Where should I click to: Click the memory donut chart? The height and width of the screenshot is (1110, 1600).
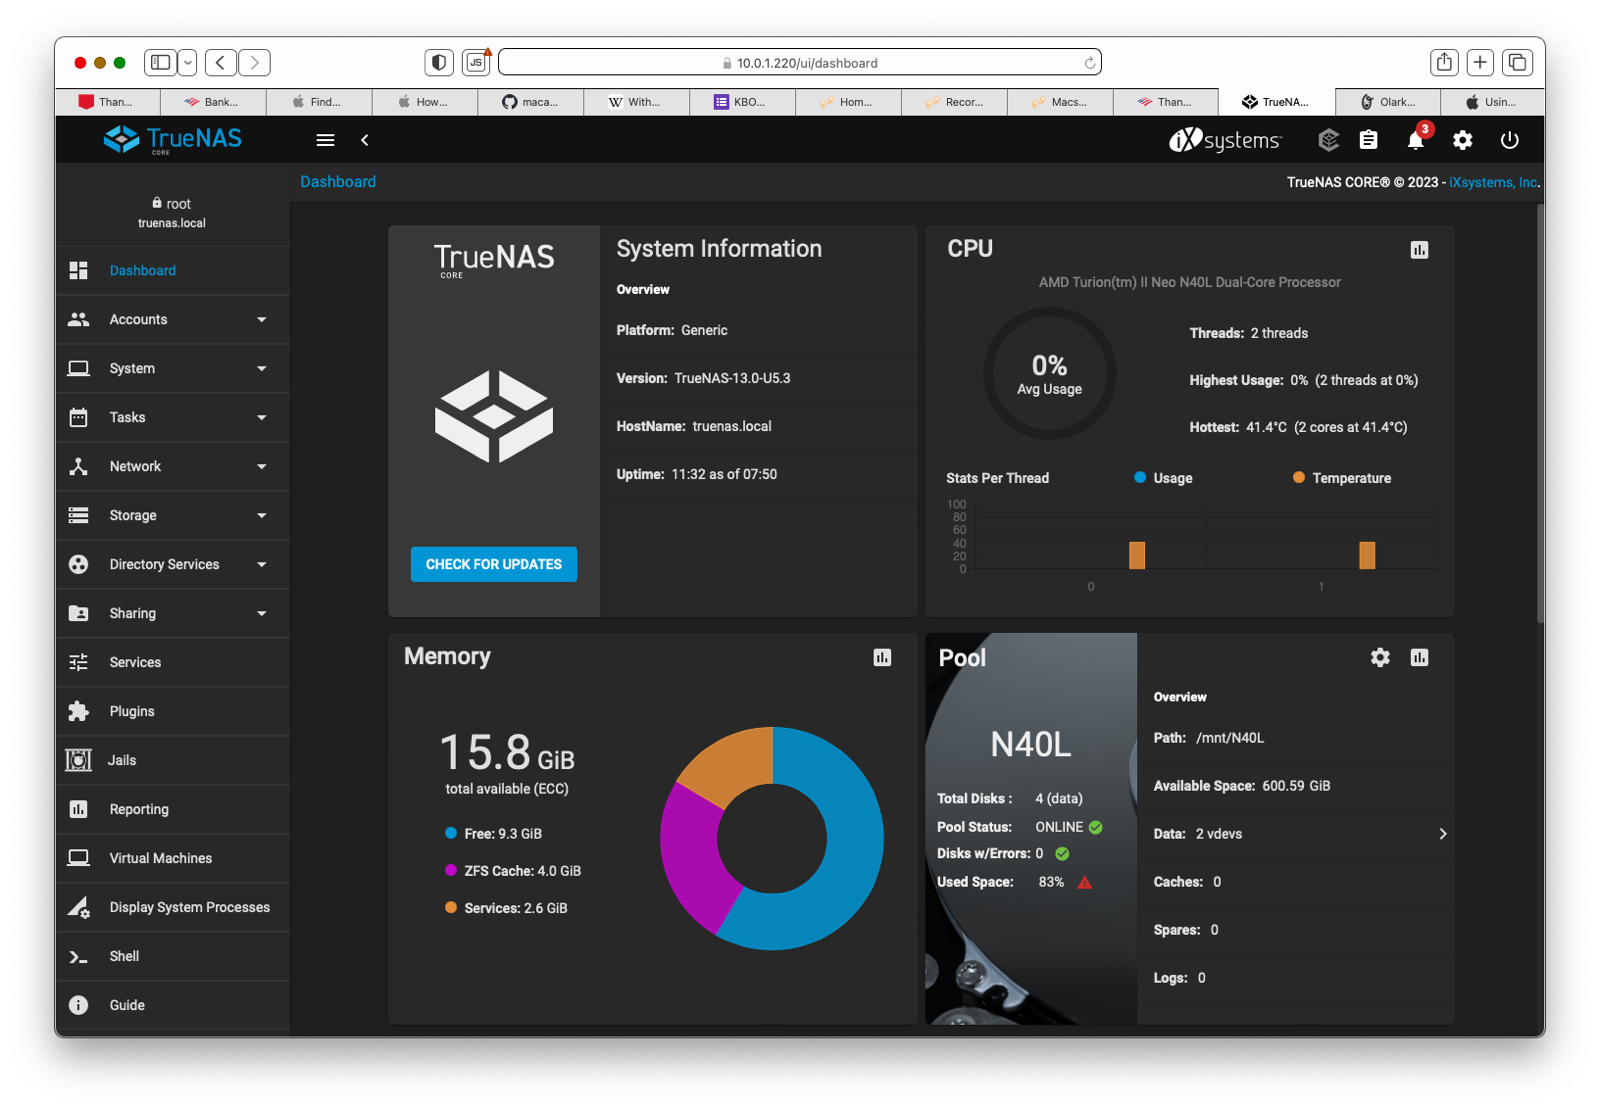point(772,838)
